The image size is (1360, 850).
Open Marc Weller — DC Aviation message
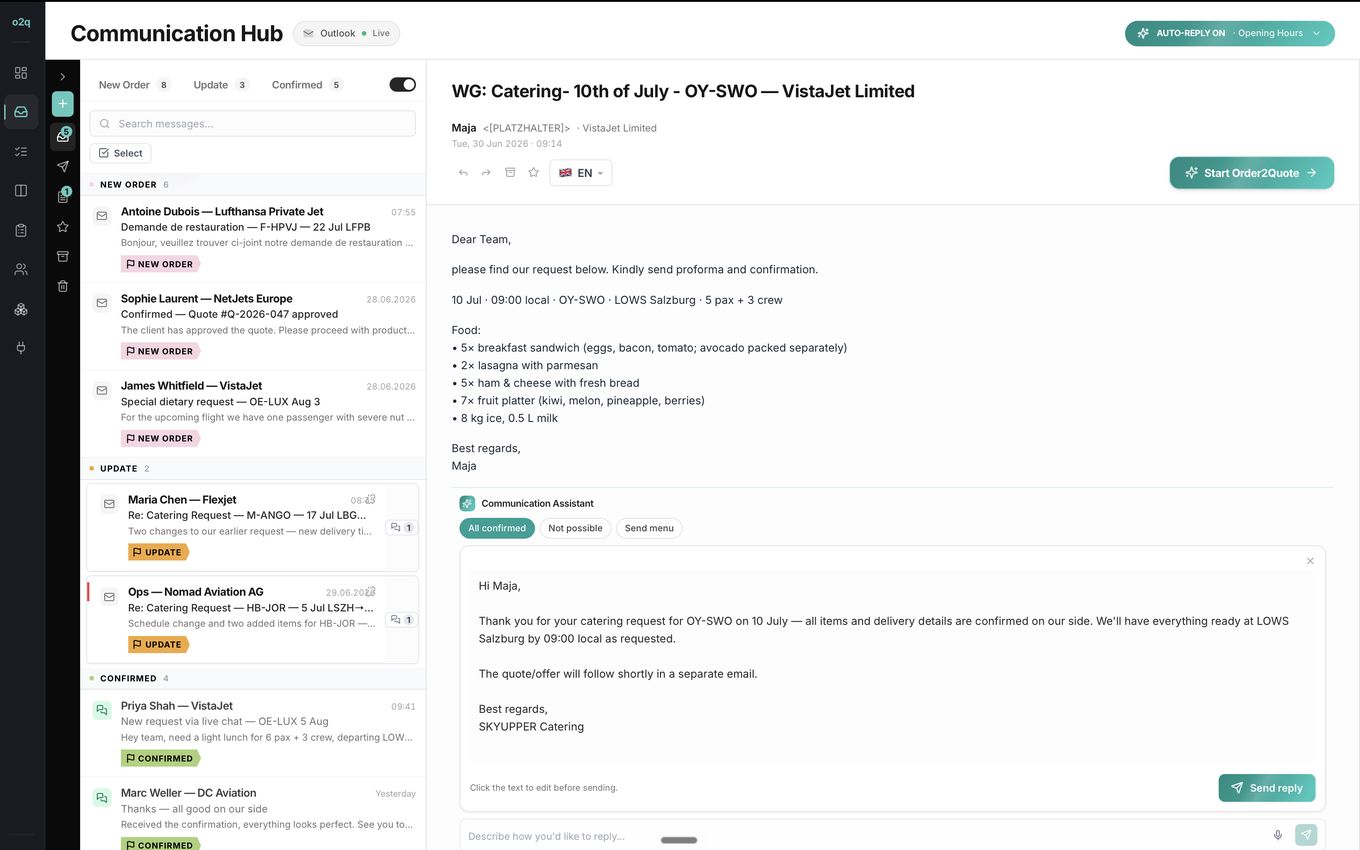pyautogui.click(x=253, y=815)
